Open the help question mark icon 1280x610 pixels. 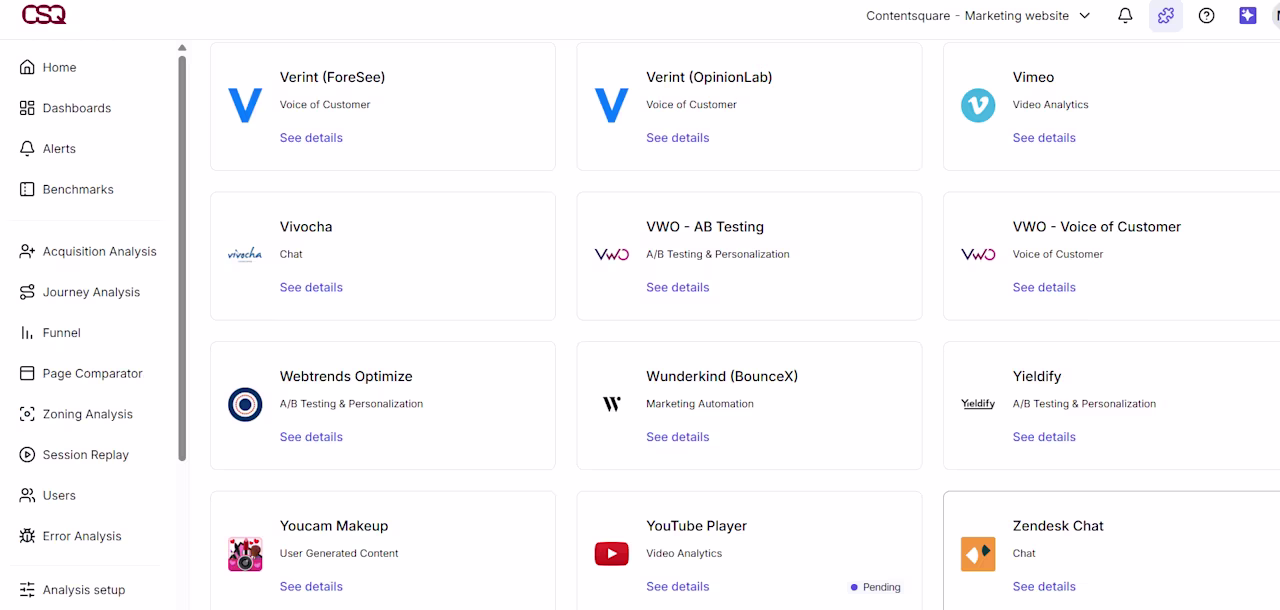[1206, 16]
